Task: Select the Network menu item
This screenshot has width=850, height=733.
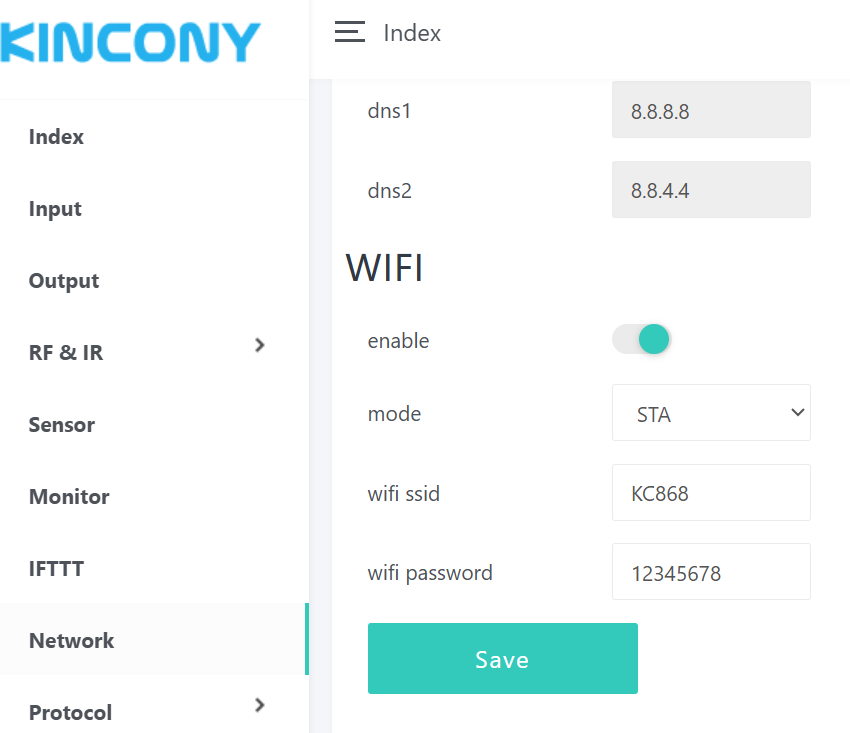Action: click(x=72, y=641)
